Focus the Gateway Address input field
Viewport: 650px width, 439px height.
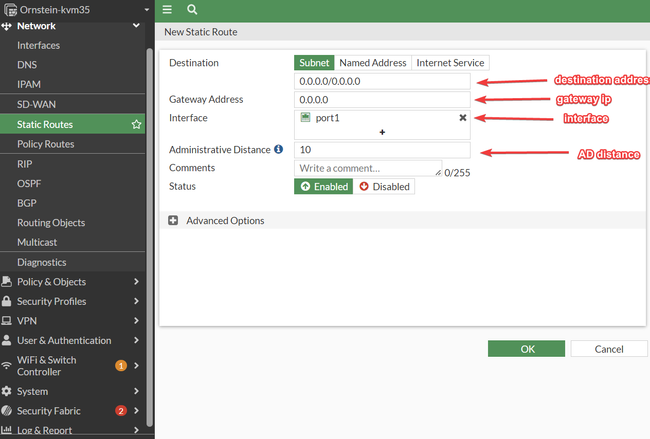pyautogui.click(x=382, y=99)
